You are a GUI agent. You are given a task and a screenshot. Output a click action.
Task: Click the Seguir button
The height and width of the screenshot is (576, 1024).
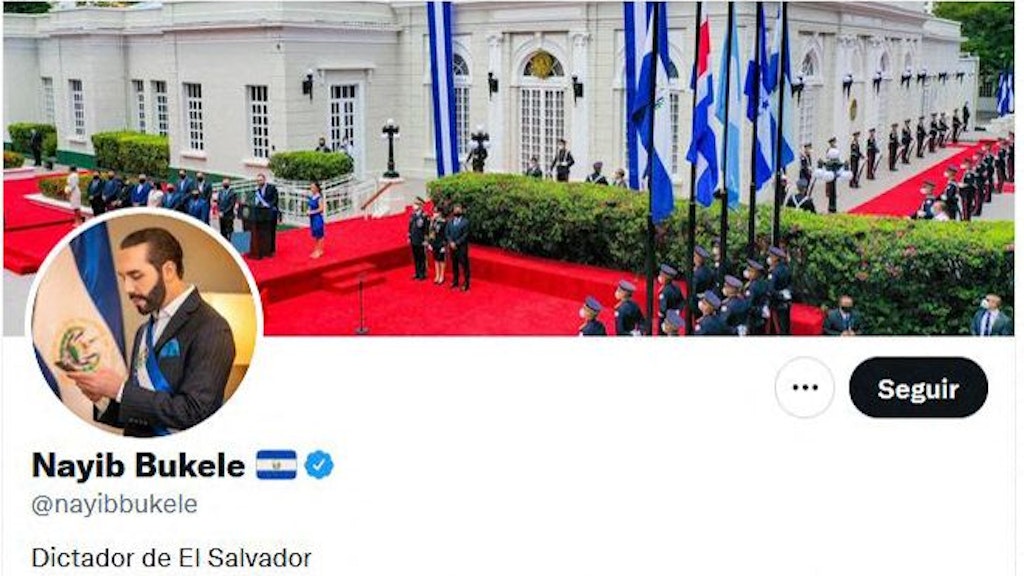click(918, 388)
